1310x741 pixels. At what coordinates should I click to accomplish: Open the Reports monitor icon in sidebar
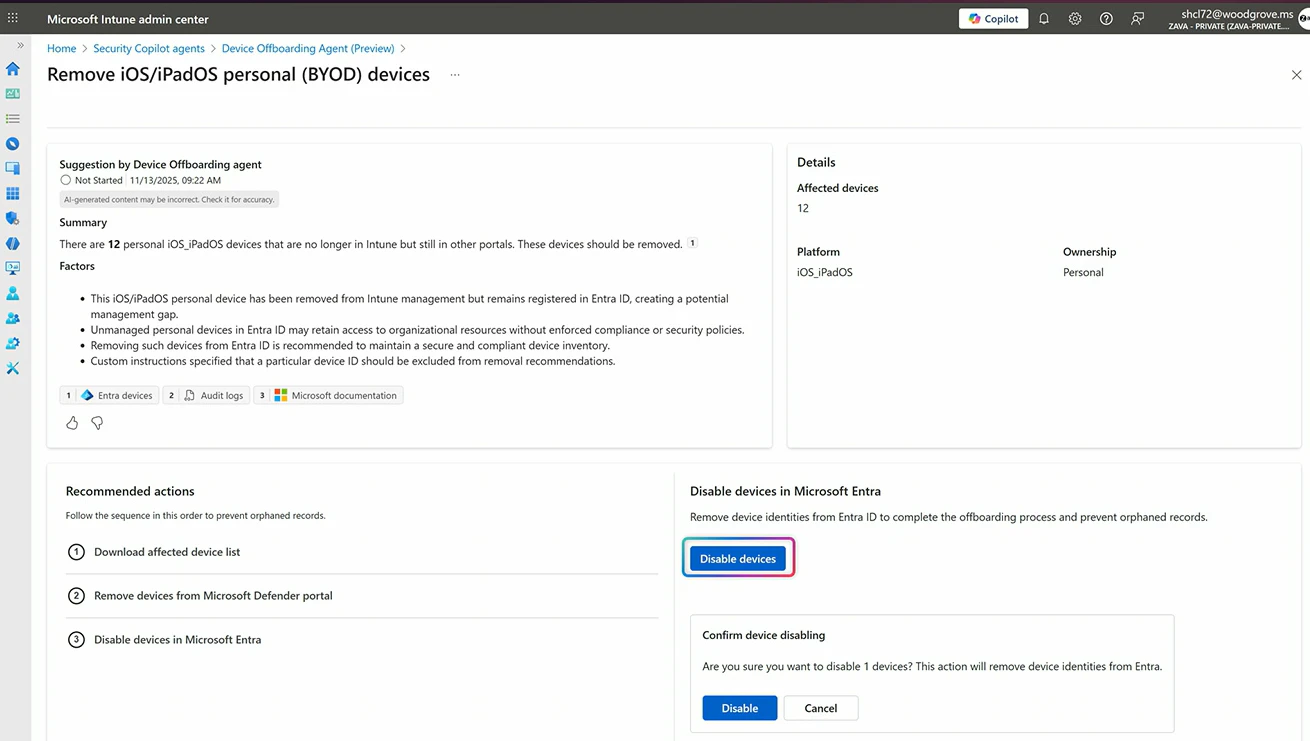tap(13, 268)
